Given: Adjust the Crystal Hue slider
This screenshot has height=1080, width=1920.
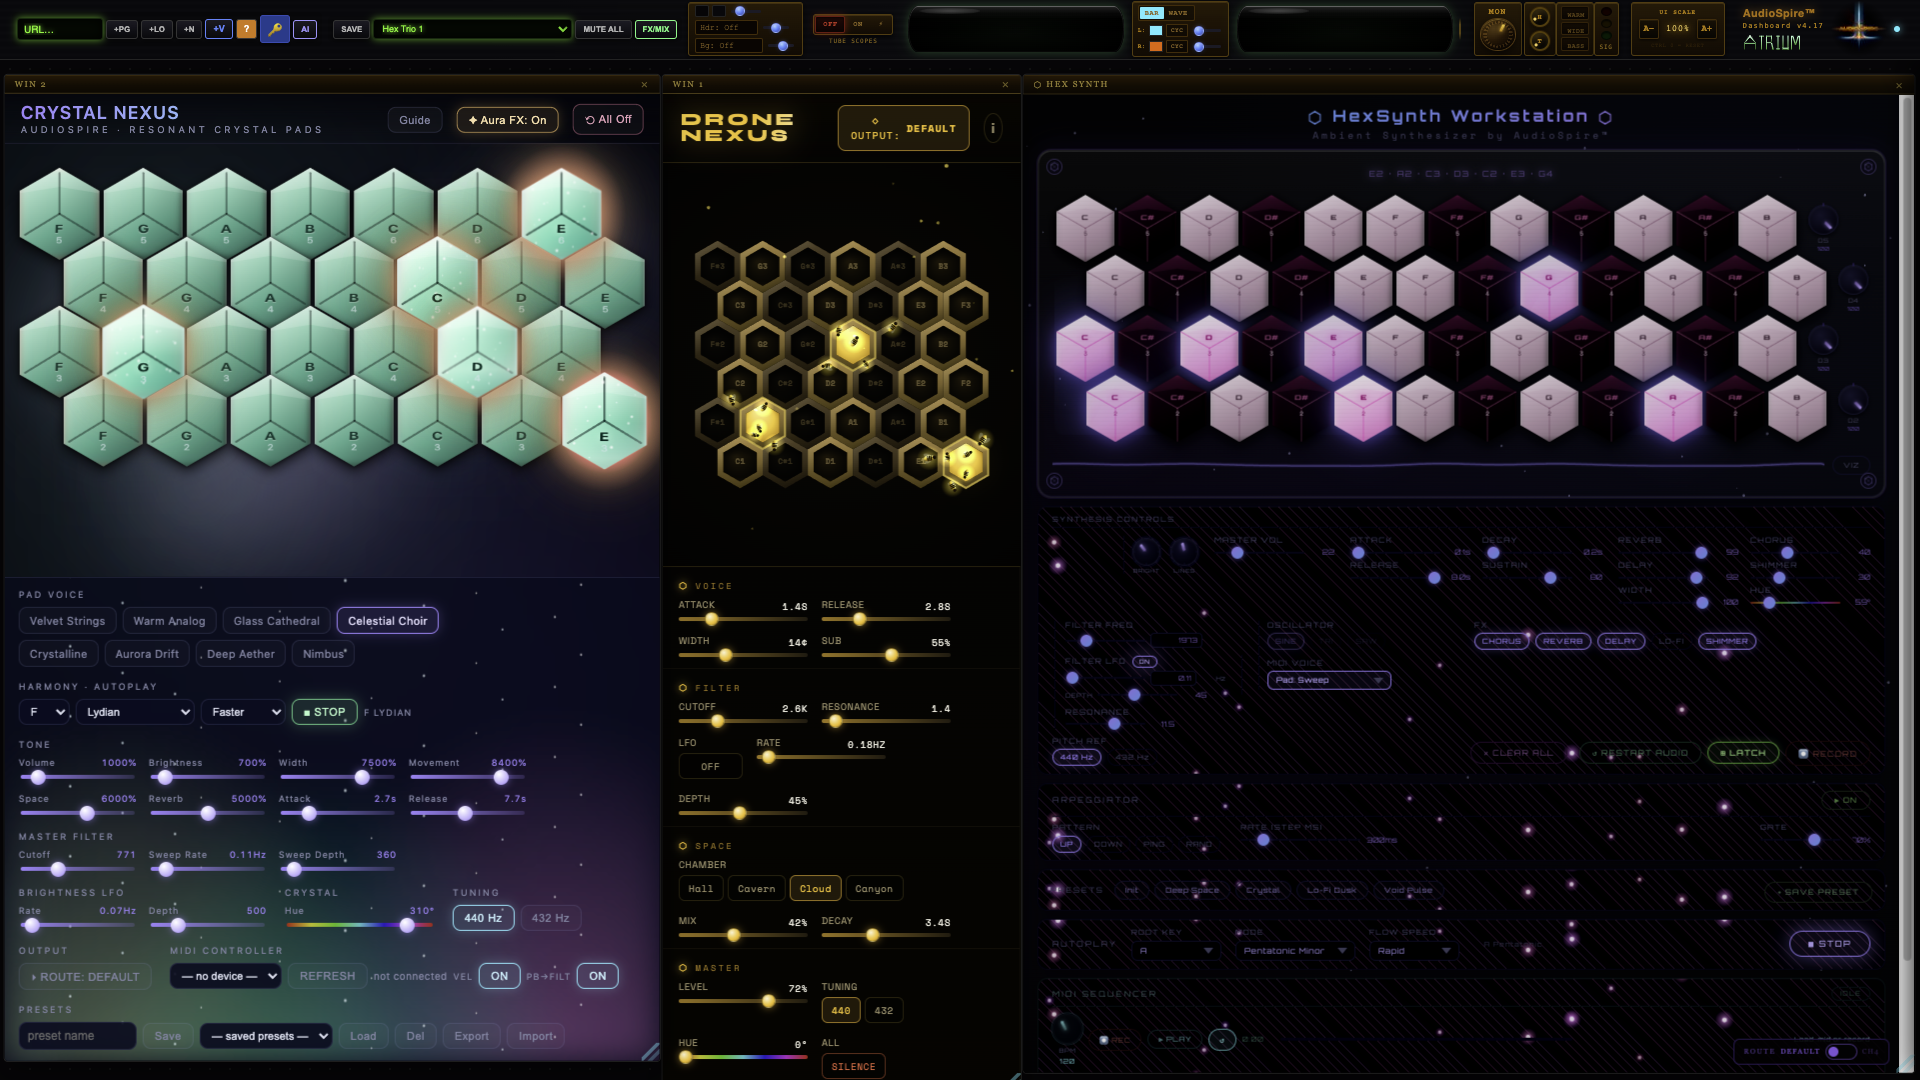Looking at the screenshot, I should pos(359,925).
